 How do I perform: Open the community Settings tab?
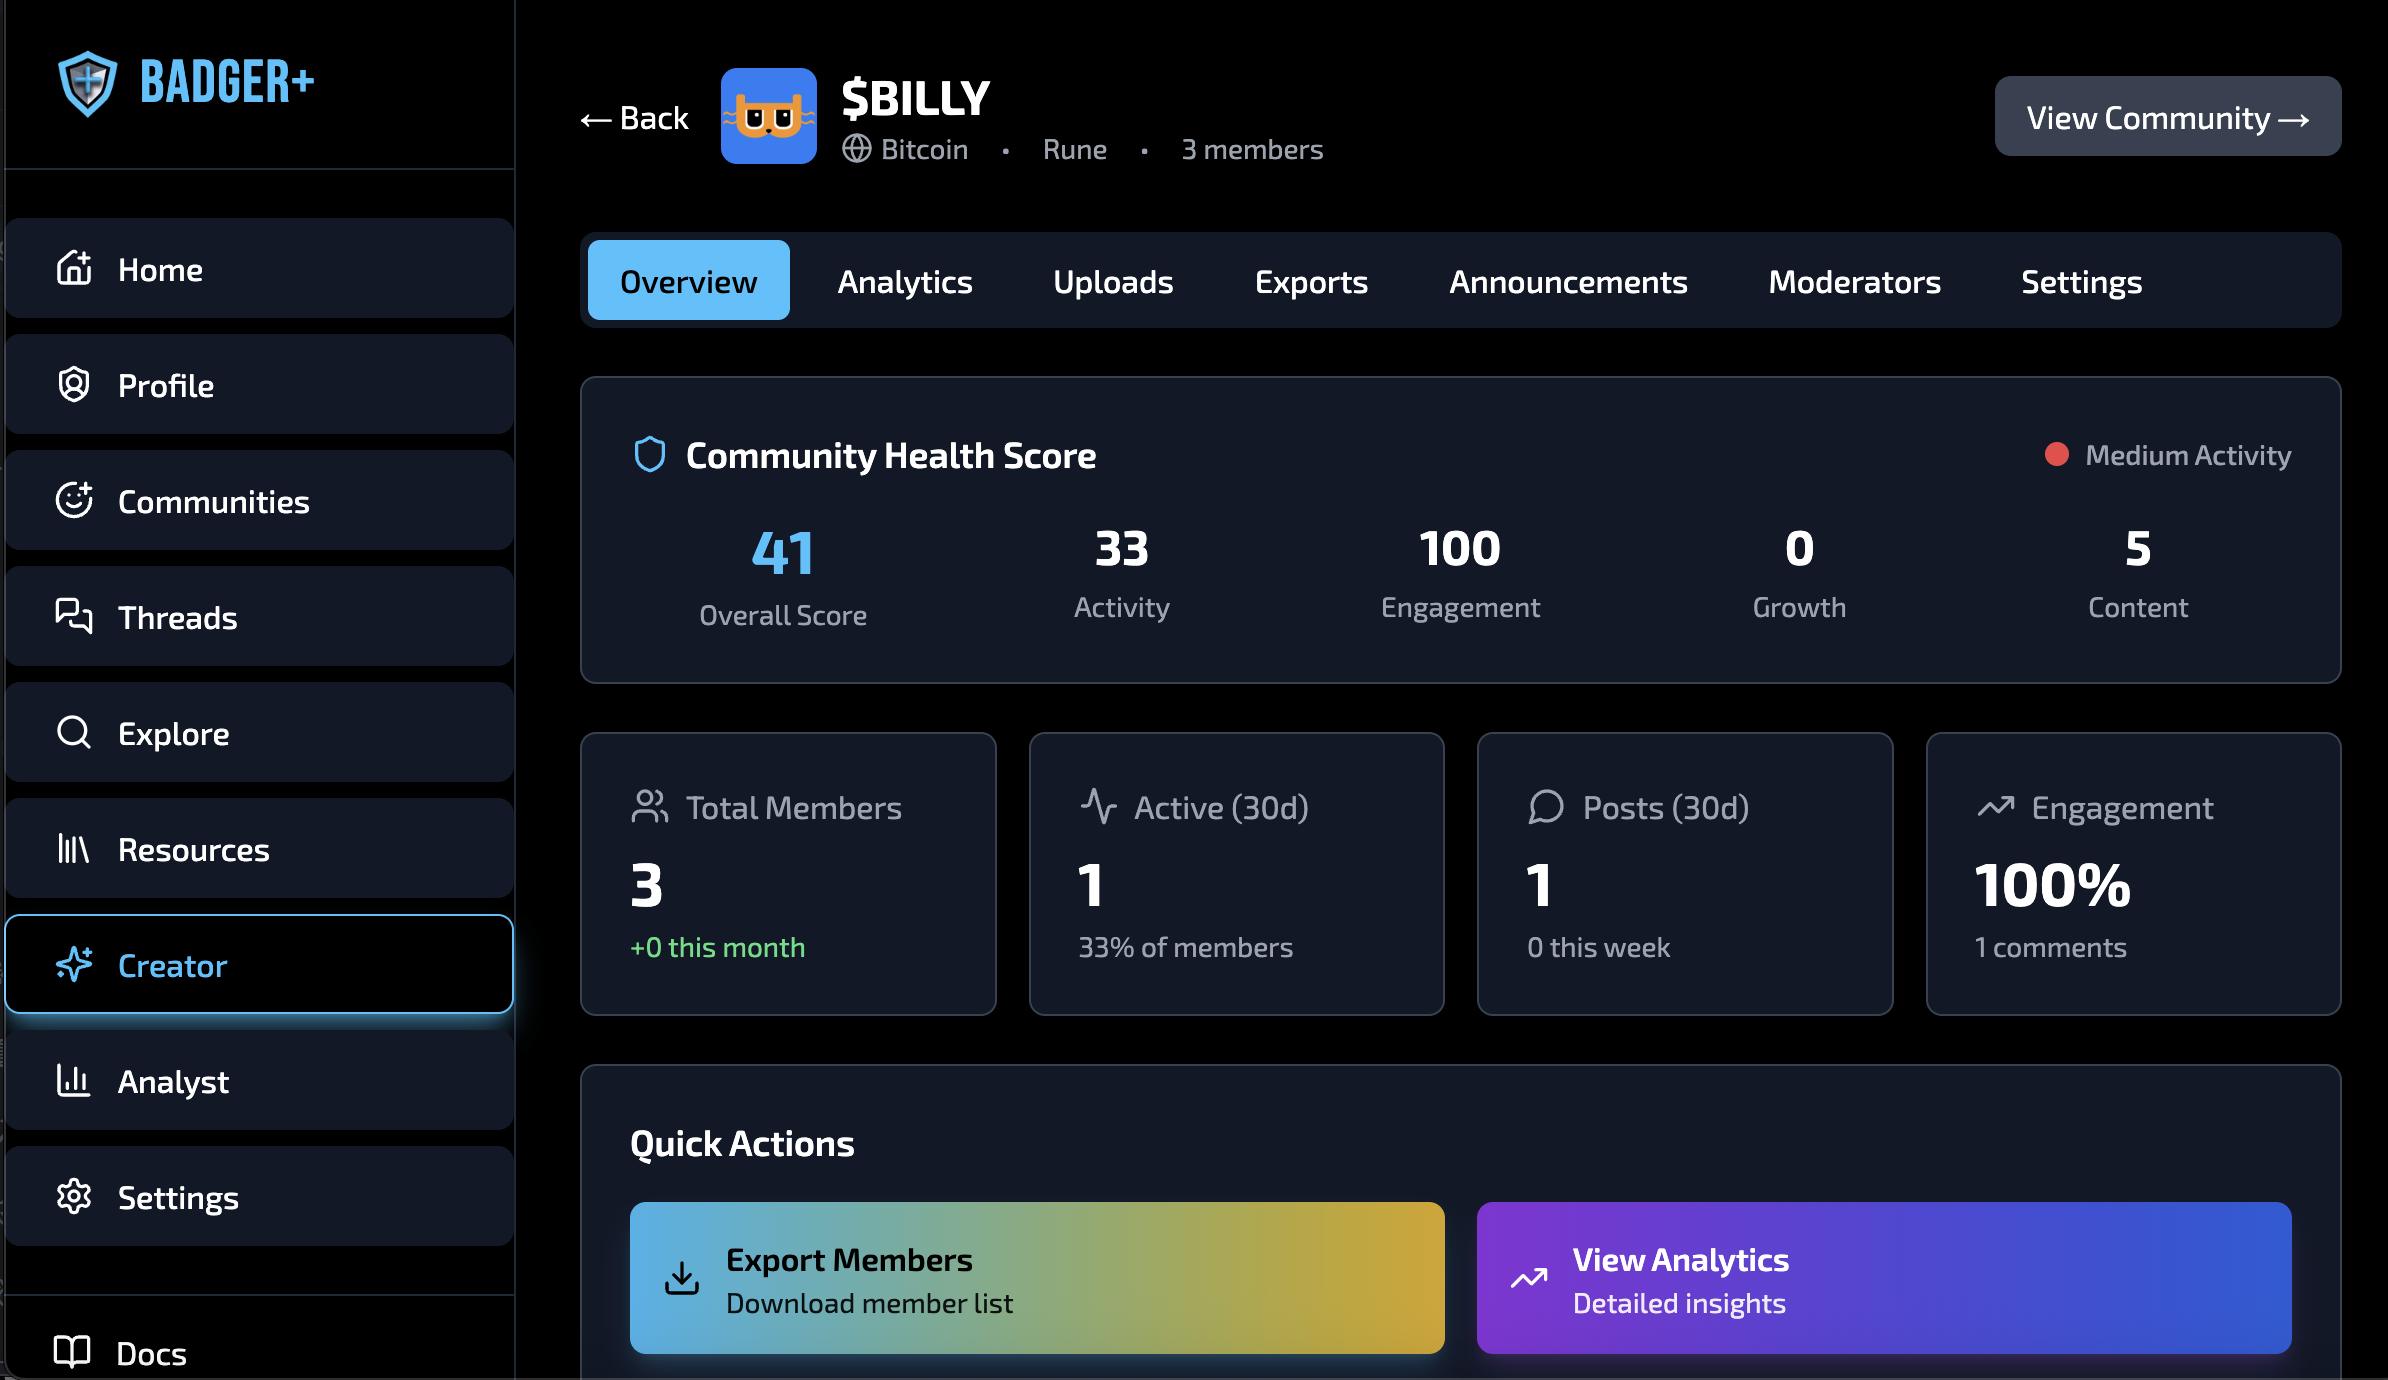2081,282
